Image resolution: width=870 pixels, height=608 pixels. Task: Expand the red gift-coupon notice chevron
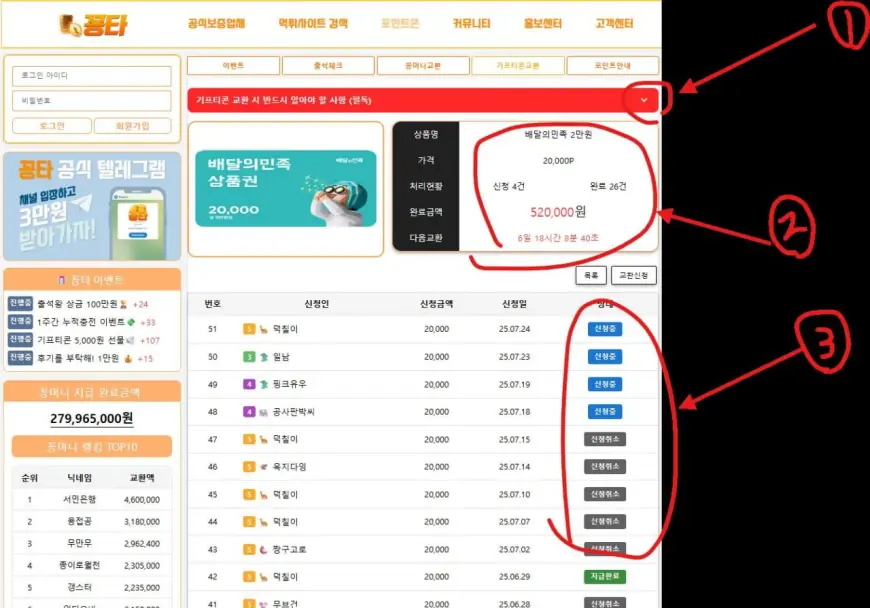coord(644,99)
